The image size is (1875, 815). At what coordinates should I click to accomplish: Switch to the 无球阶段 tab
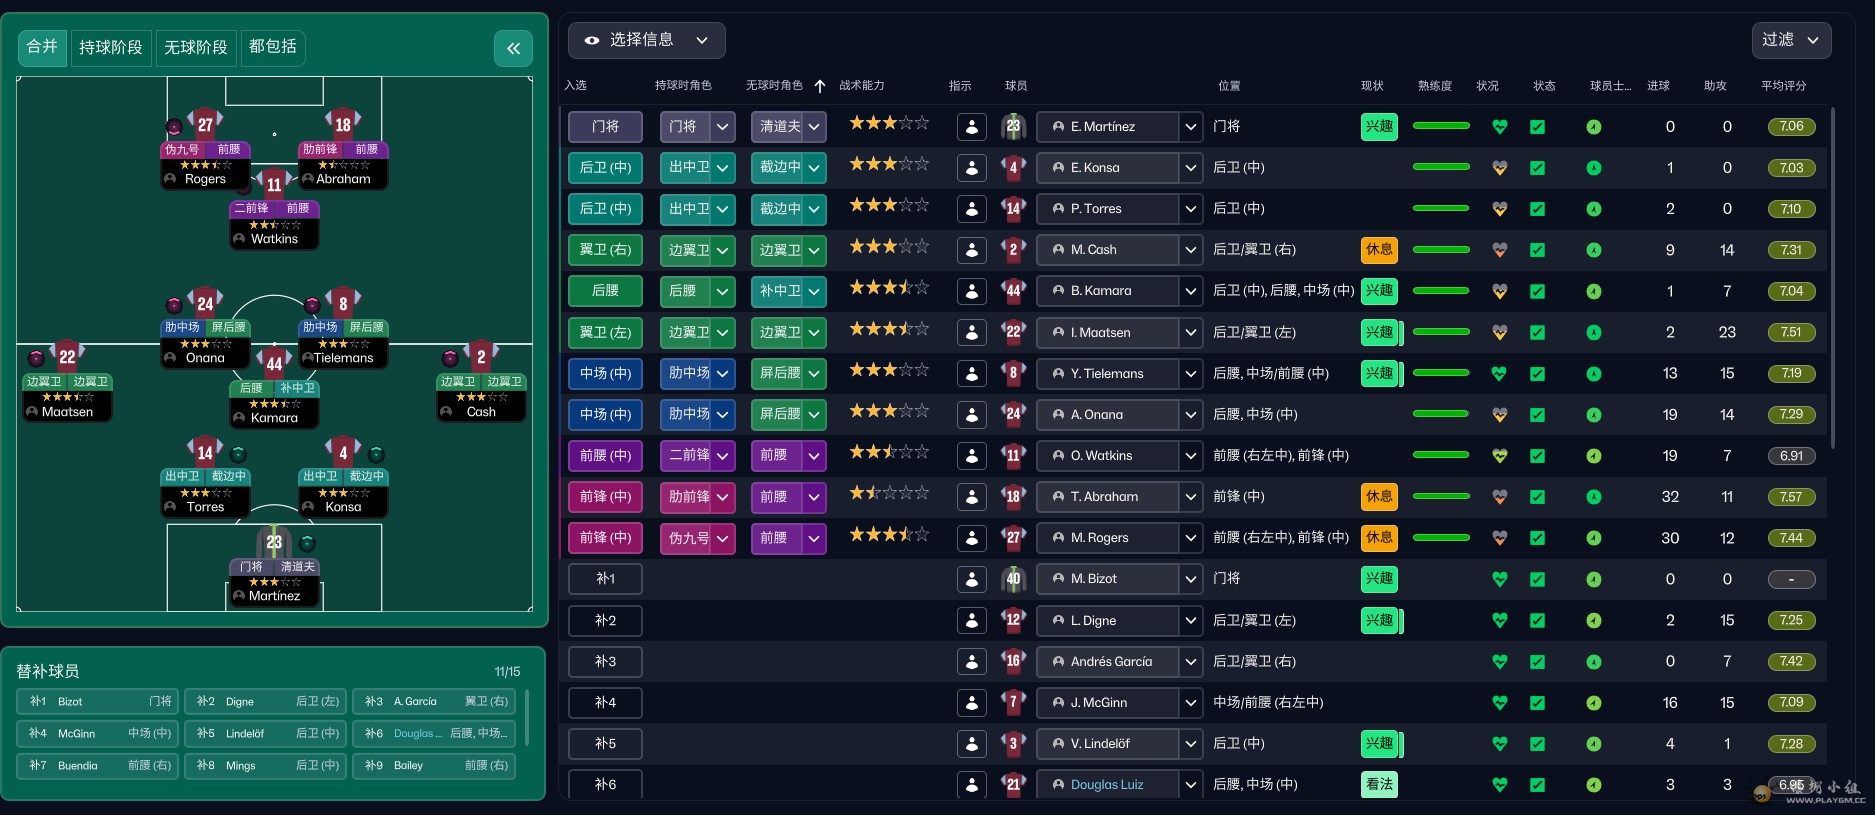[196, 47]
